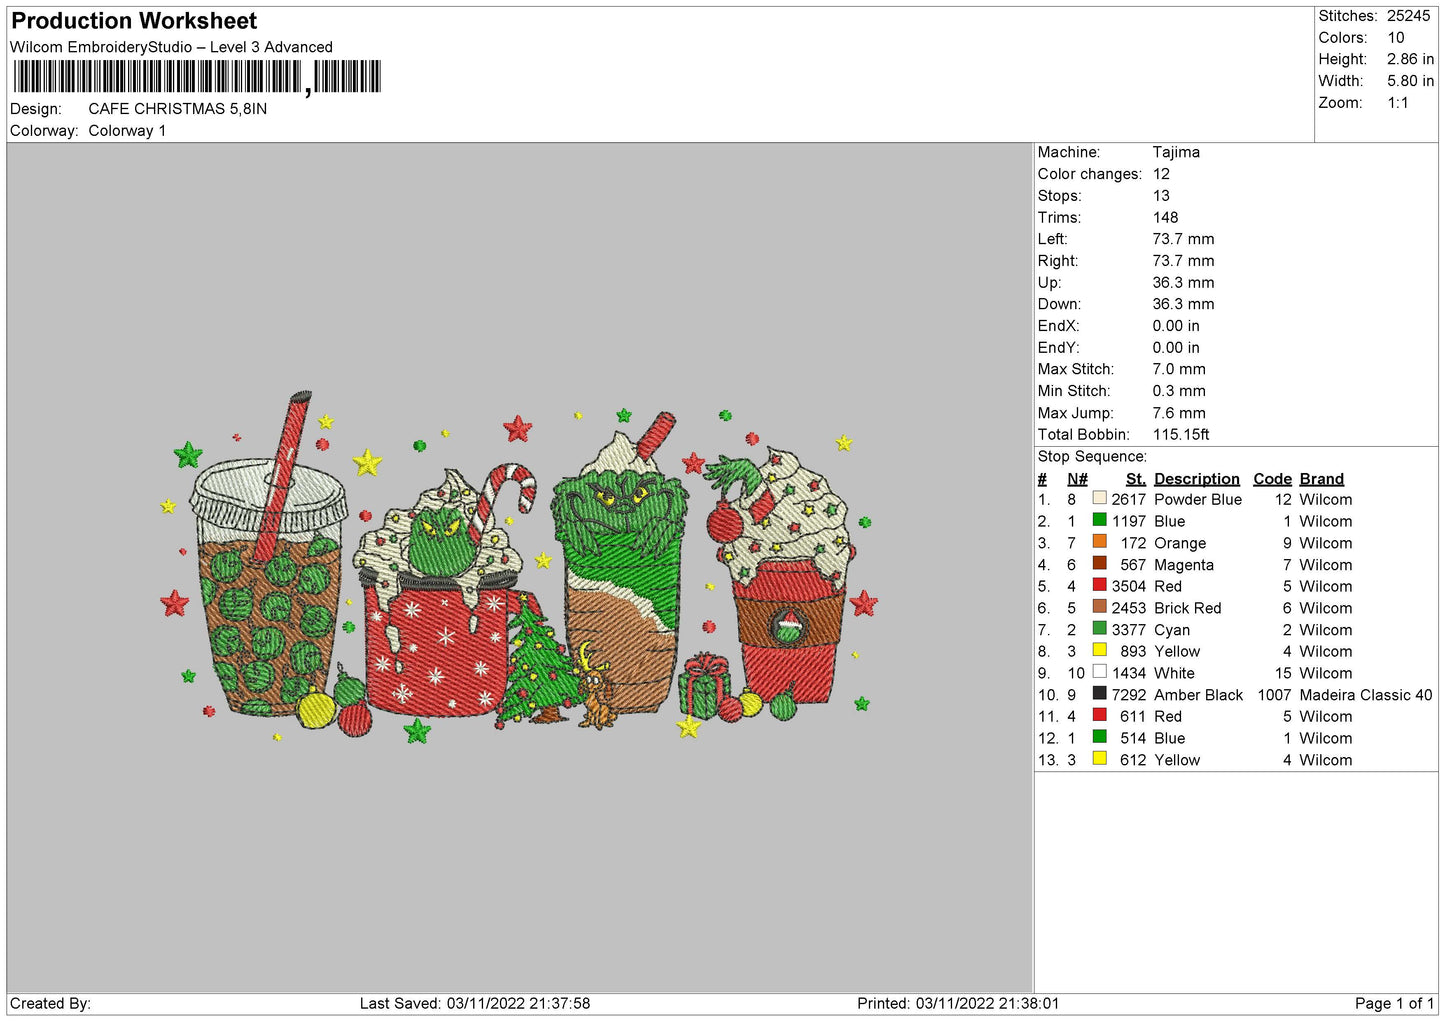Click the Up value '36.3 mm'
Viewport: 1445px width, 1021px height.
pyautogui.click(x=1183, y=282)
